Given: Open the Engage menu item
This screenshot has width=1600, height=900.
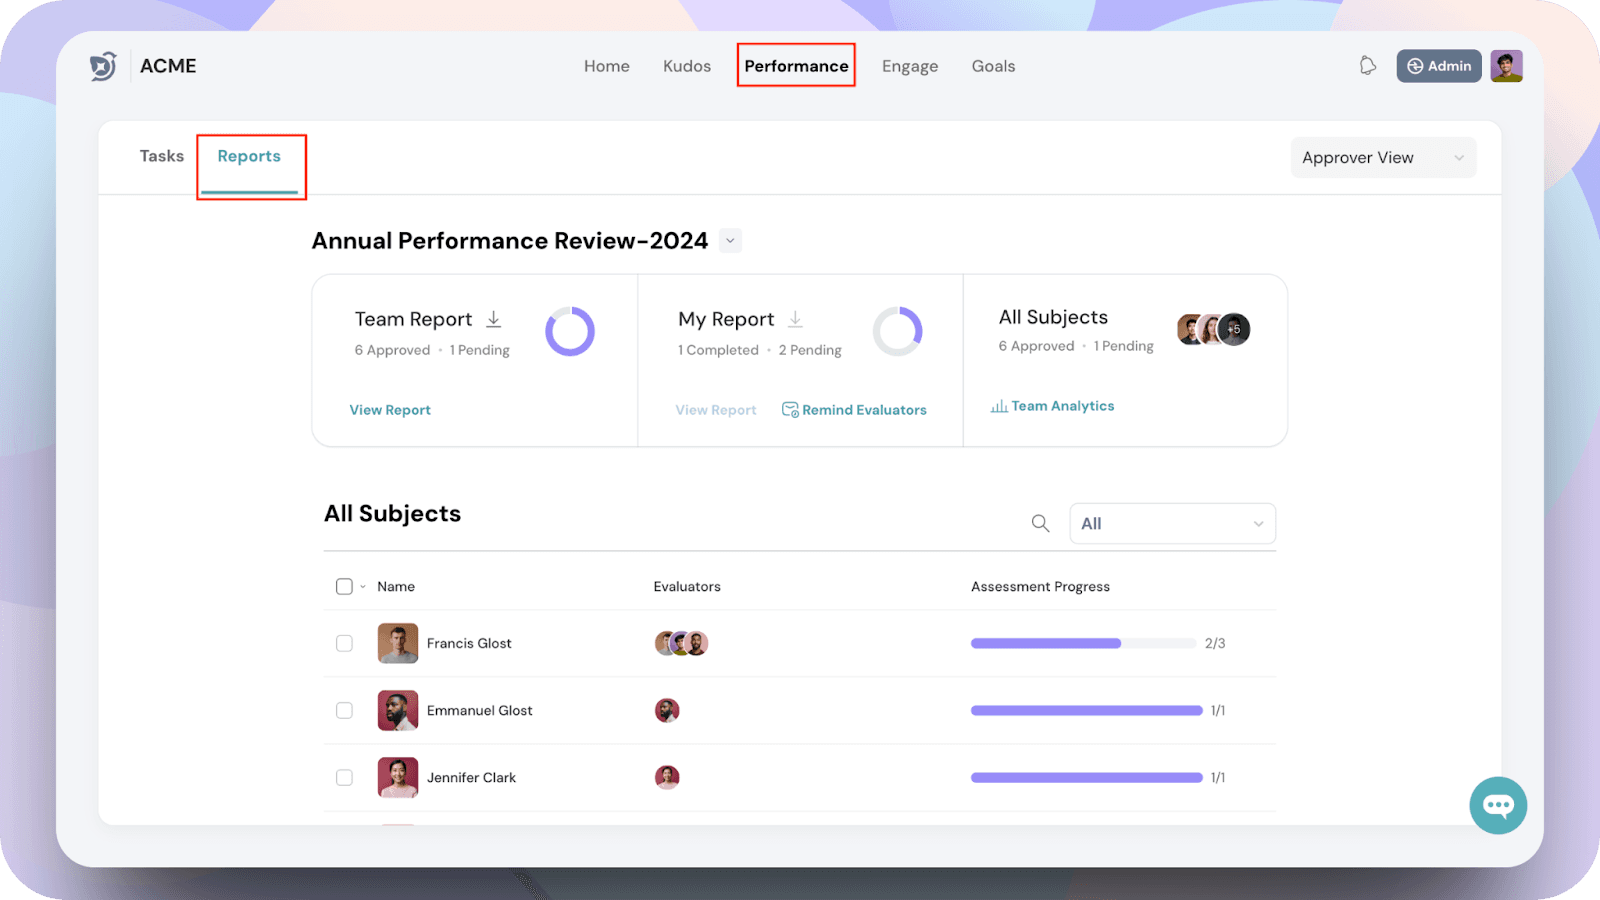Looking at the screenshot, I should pos(910,66).
